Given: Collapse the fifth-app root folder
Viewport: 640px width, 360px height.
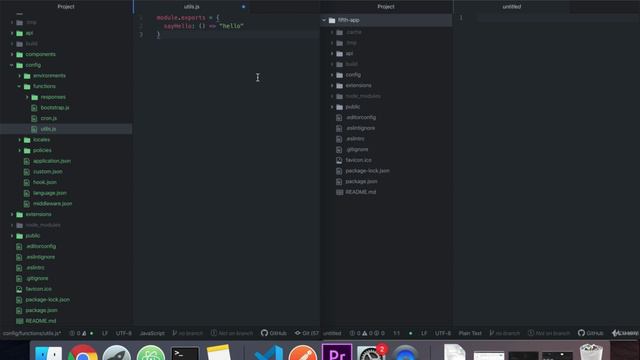Looking at the screenshot, I should [x=324, y=20].
